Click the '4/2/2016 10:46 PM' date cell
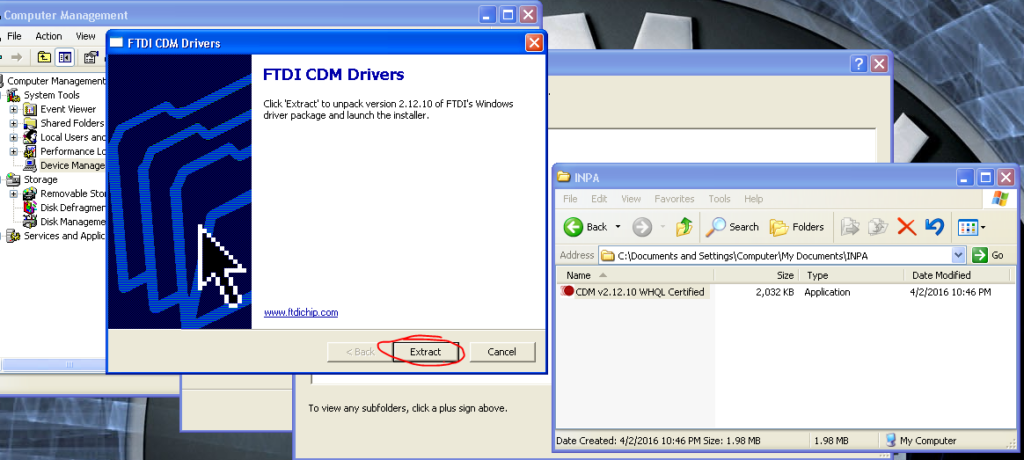 [x=950, y=292]
